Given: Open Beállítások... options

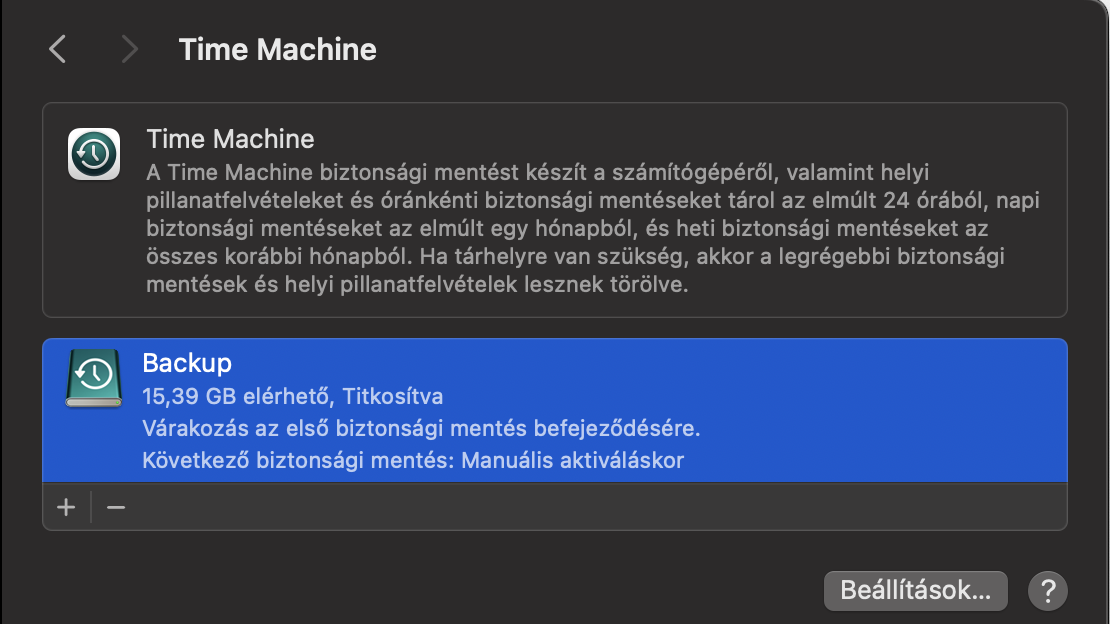Looking at the screenshot, I should (x=915, y=591).
